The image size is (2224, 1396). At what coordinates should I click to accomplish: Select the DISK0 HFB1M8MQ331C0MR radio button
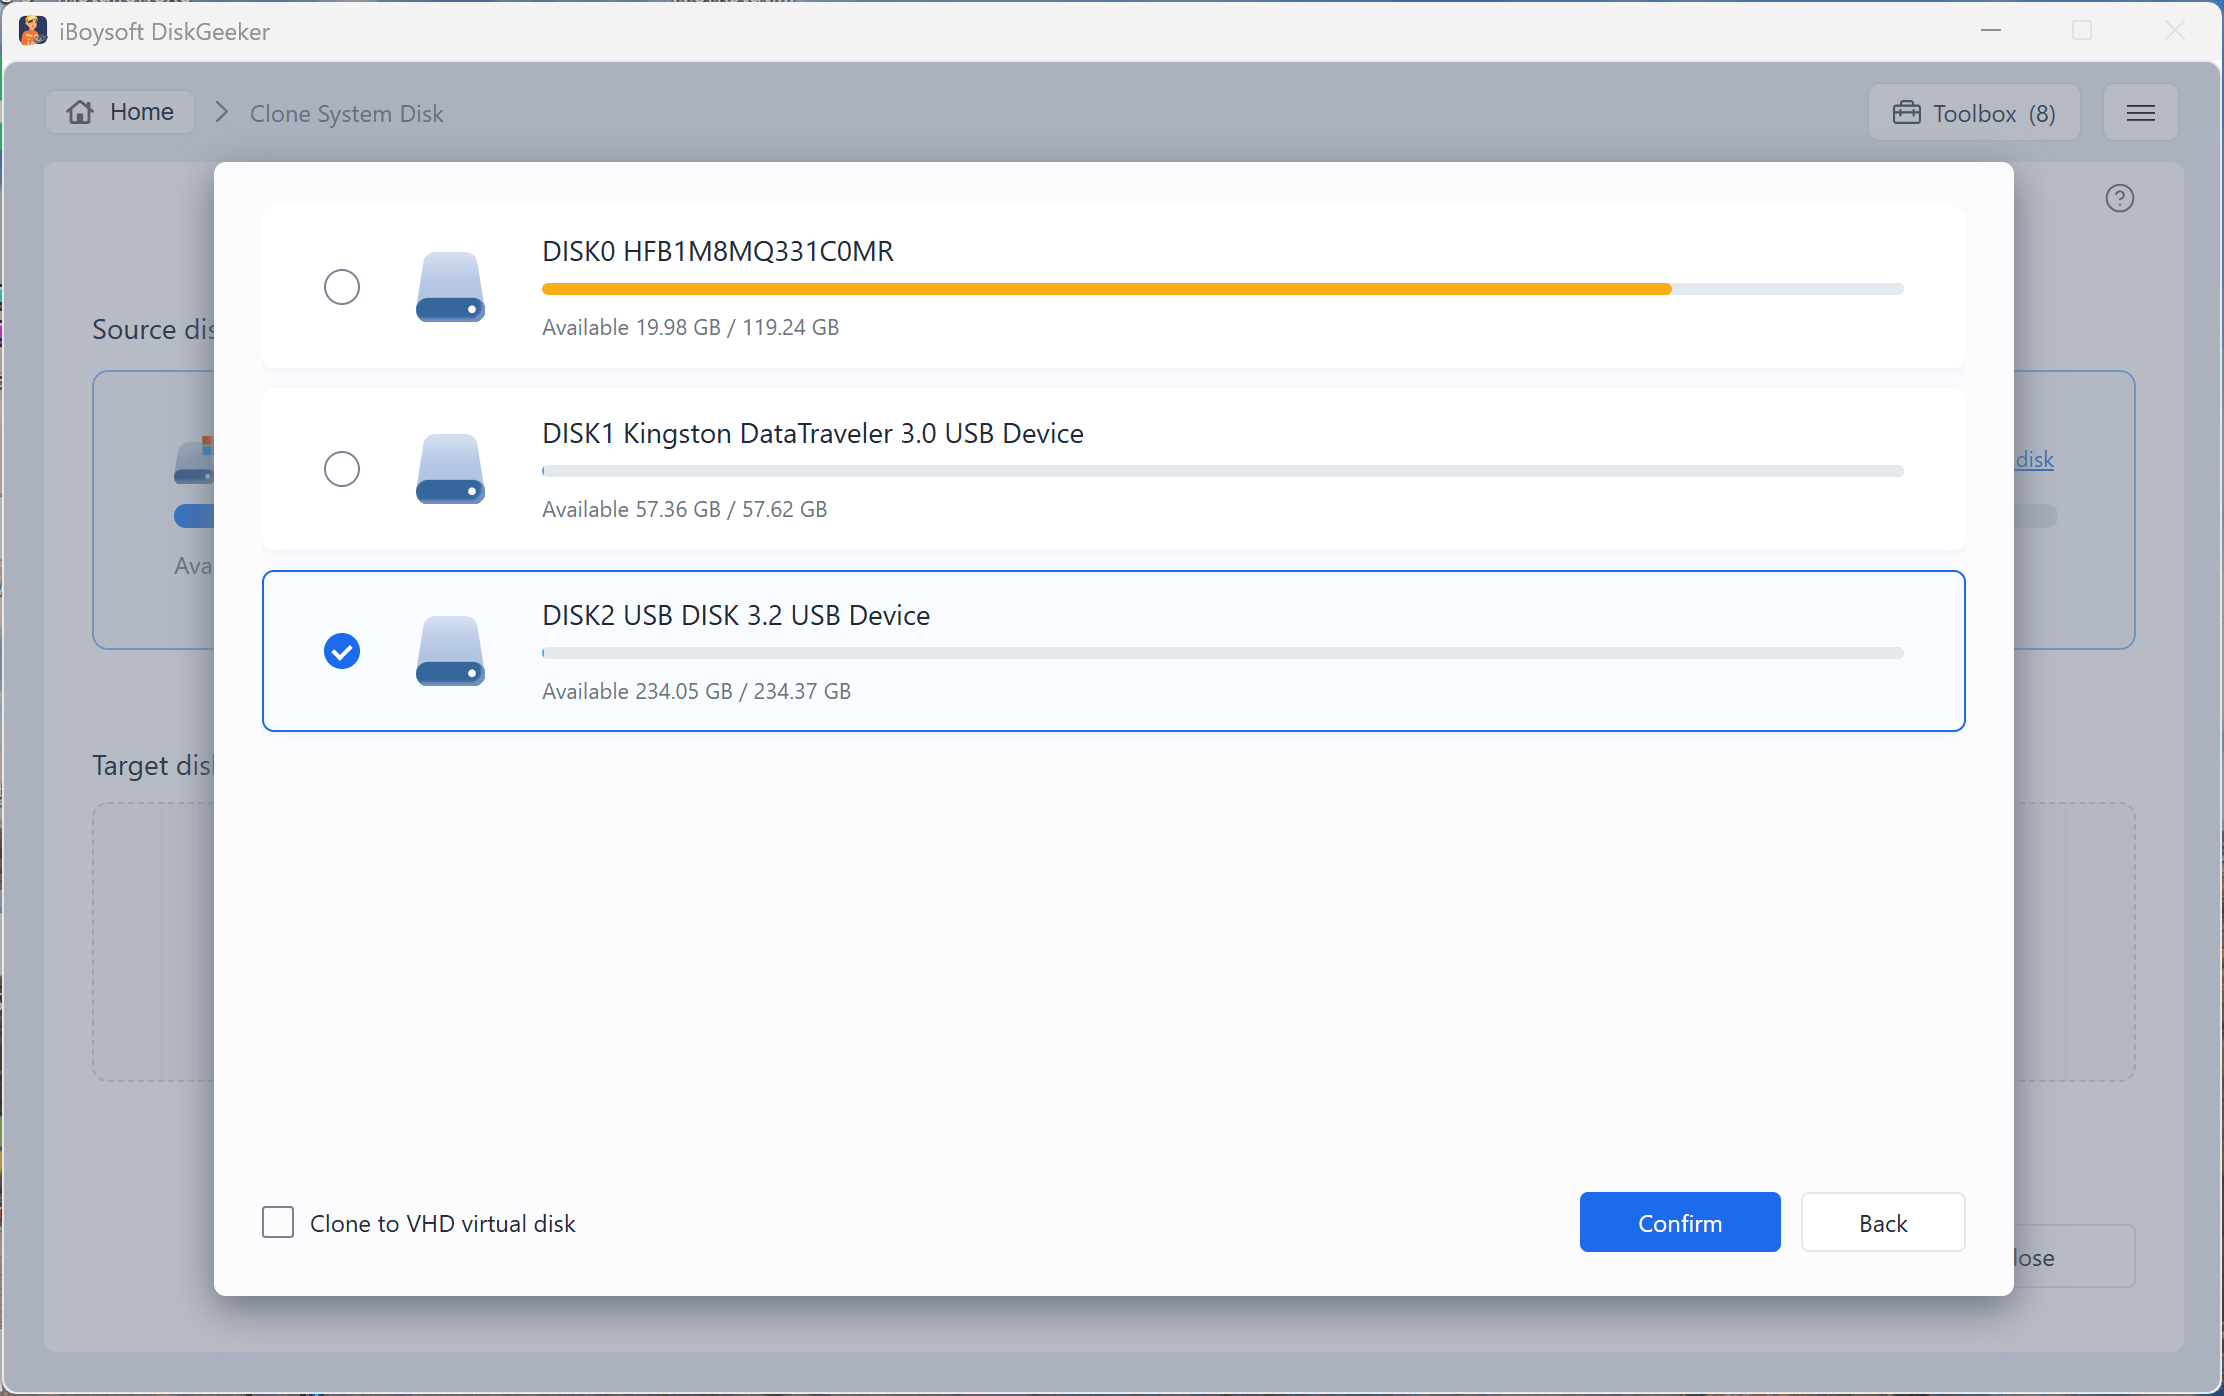click(x=342, y=287)
